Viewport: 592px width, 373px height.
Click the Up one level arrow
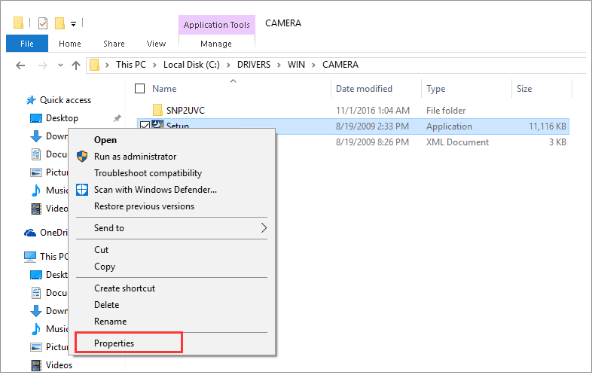(x=76, y=65)
